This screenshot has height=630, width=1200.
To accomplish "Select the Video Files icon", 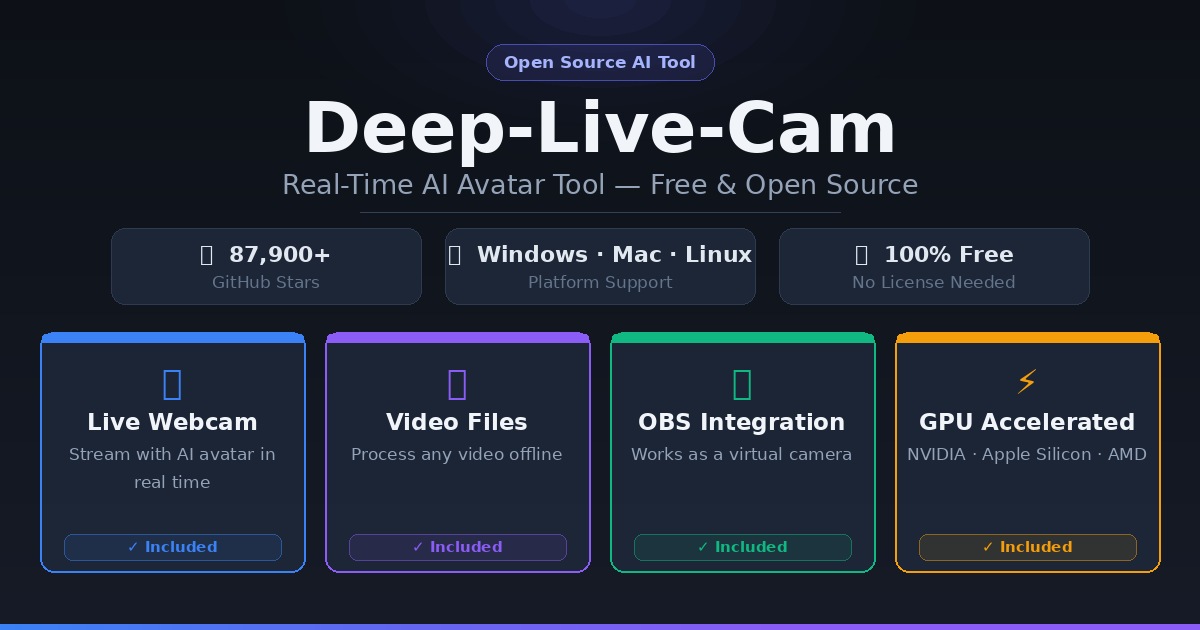I will click(457, 385).
